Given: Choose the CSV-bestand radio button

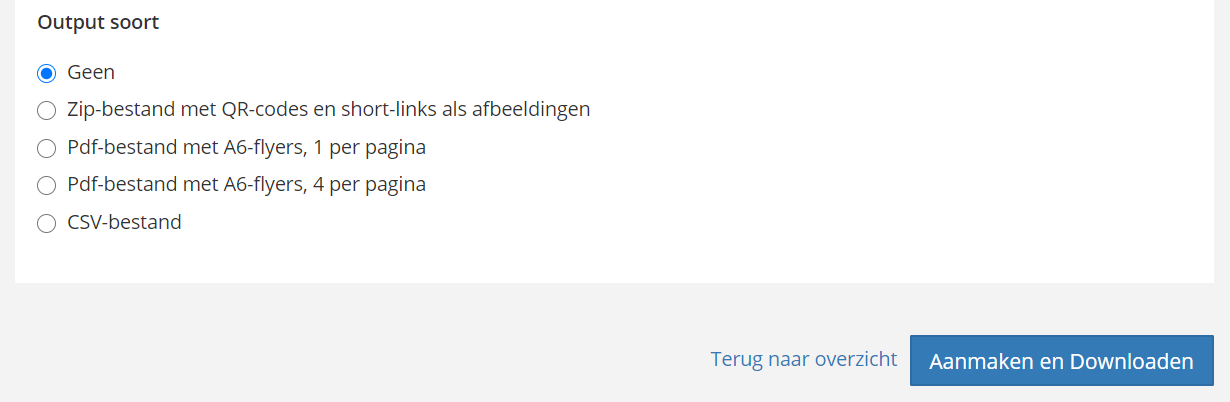Looking at the screenshot, I should [46, 223].
